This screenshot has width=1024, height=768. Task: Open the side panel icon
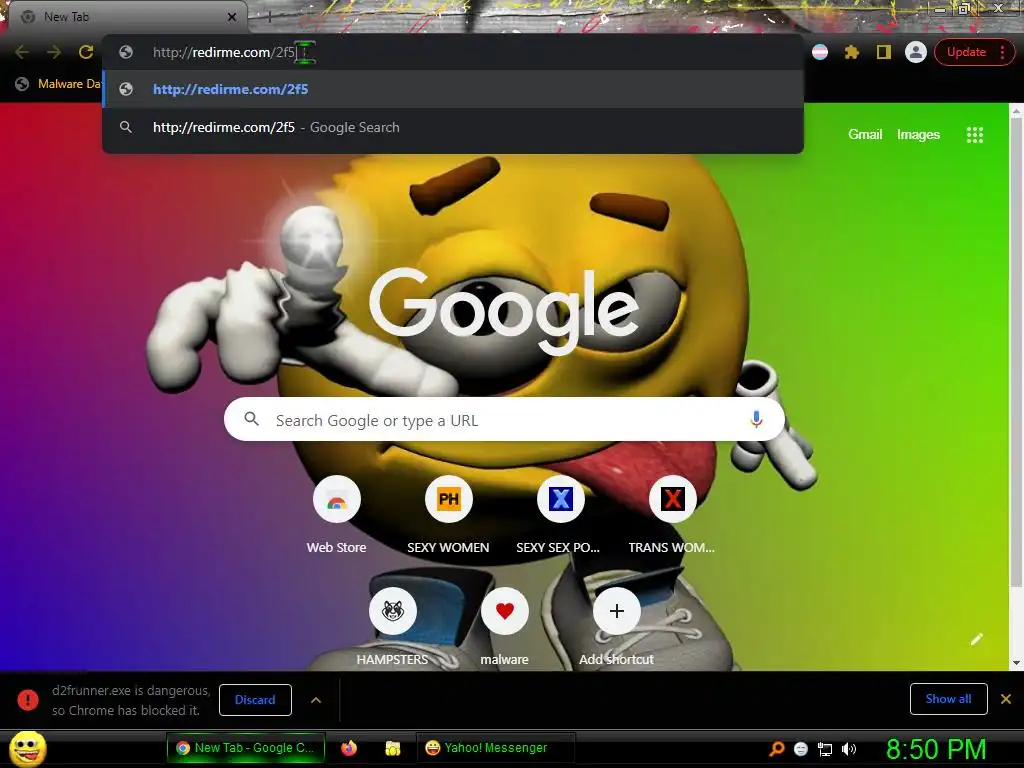coord(884,52)
